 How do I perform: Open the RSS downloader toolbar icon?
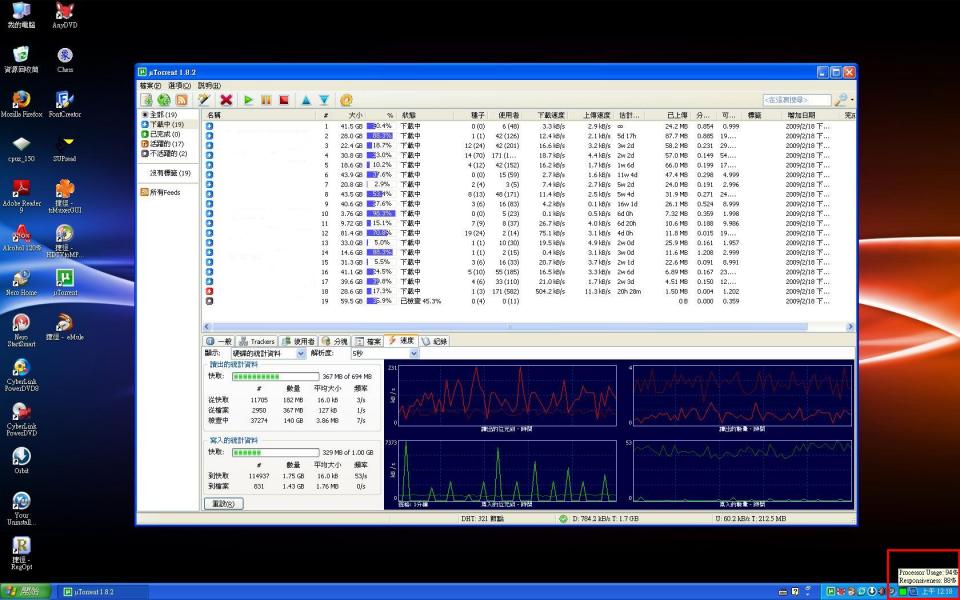click(x=181, y=100)
